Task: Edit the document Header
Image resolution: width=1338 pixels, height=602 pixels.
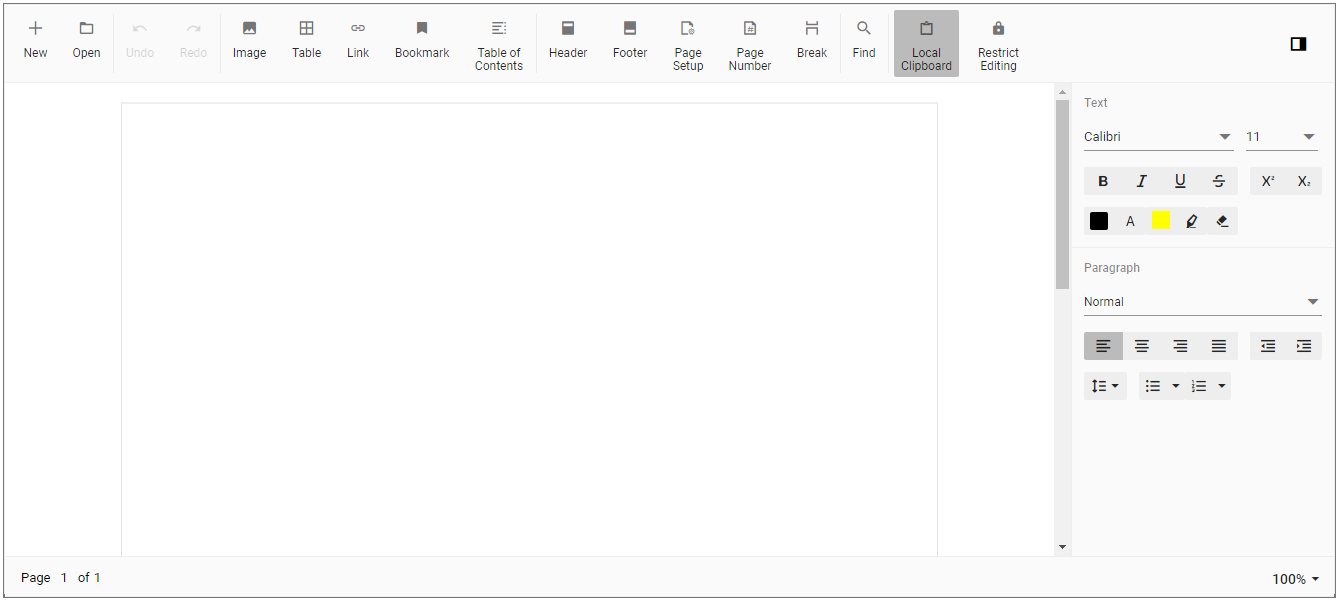Action: (568, 42)
